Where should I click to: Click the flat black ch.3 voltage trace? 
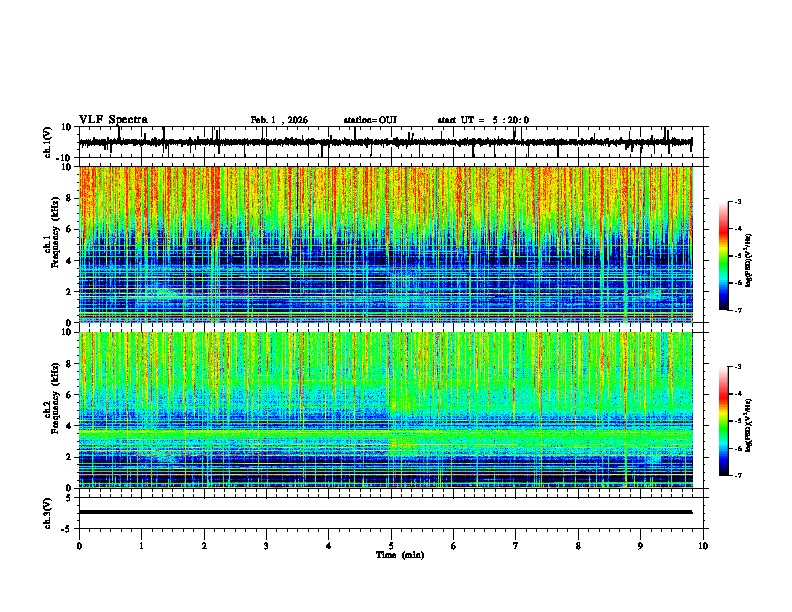(385, 512)
